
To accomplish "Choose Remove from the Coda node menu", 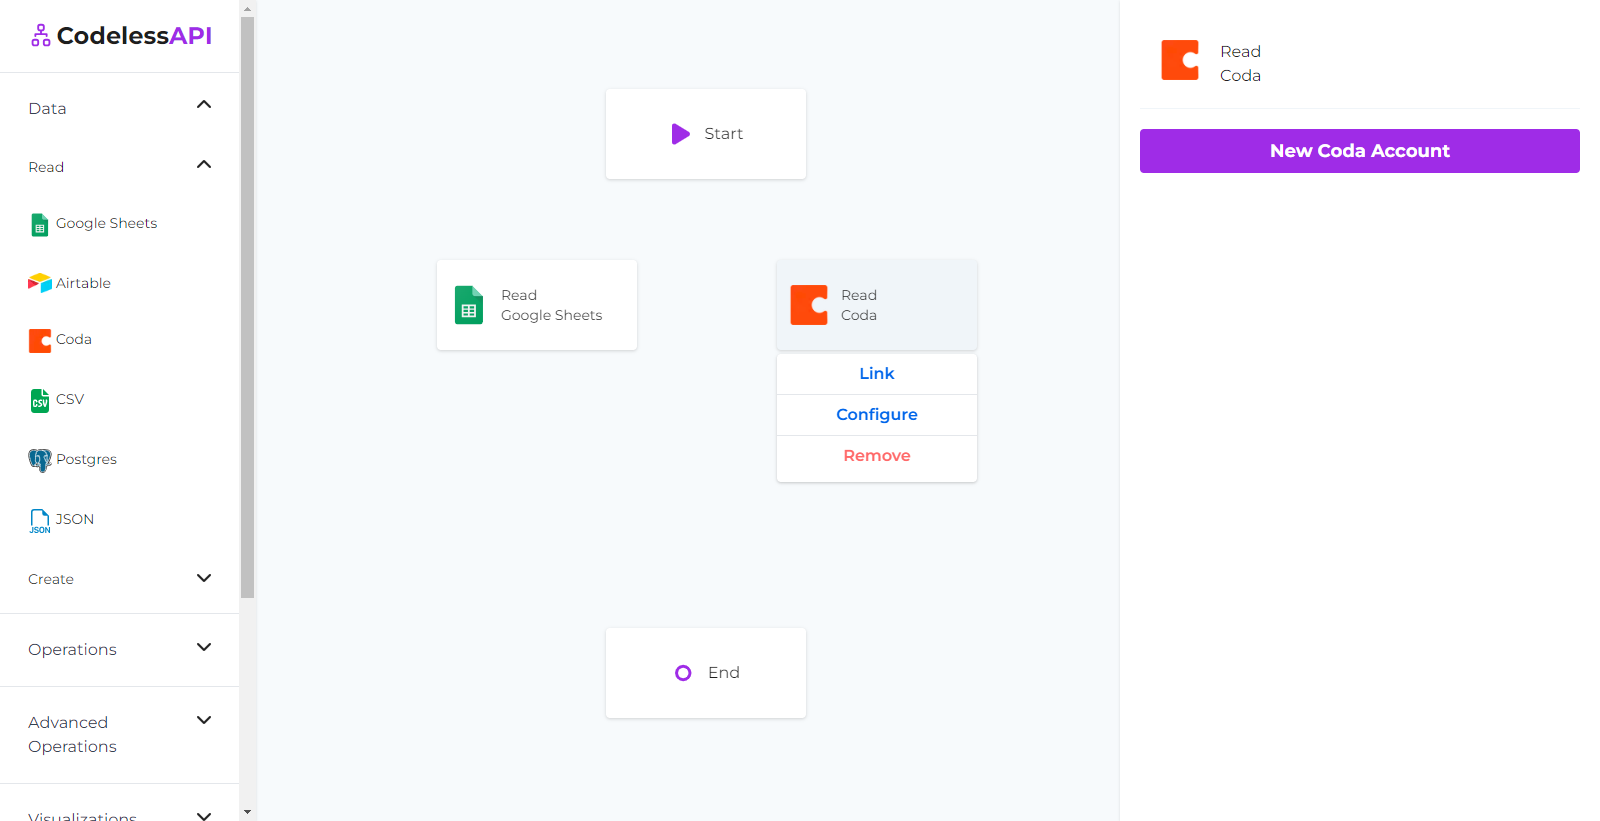I will 877,455.
